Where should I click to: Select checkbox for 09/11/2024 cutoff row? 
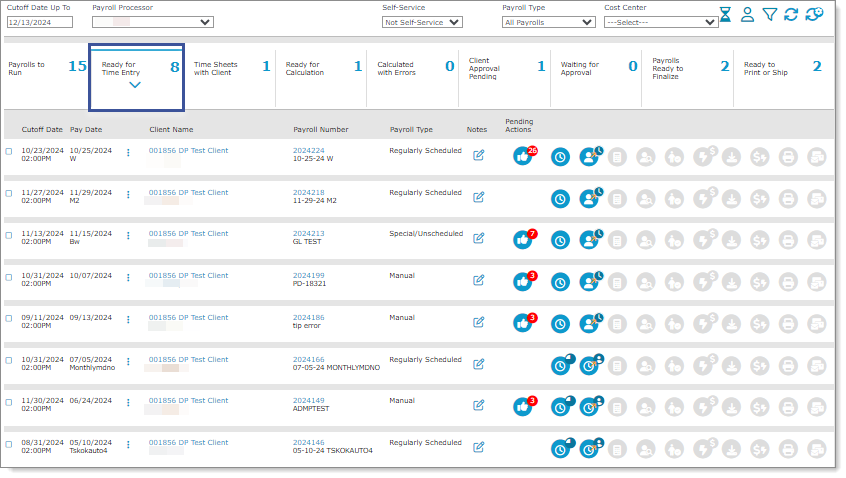pyautogui.click(x=9, y=318)
